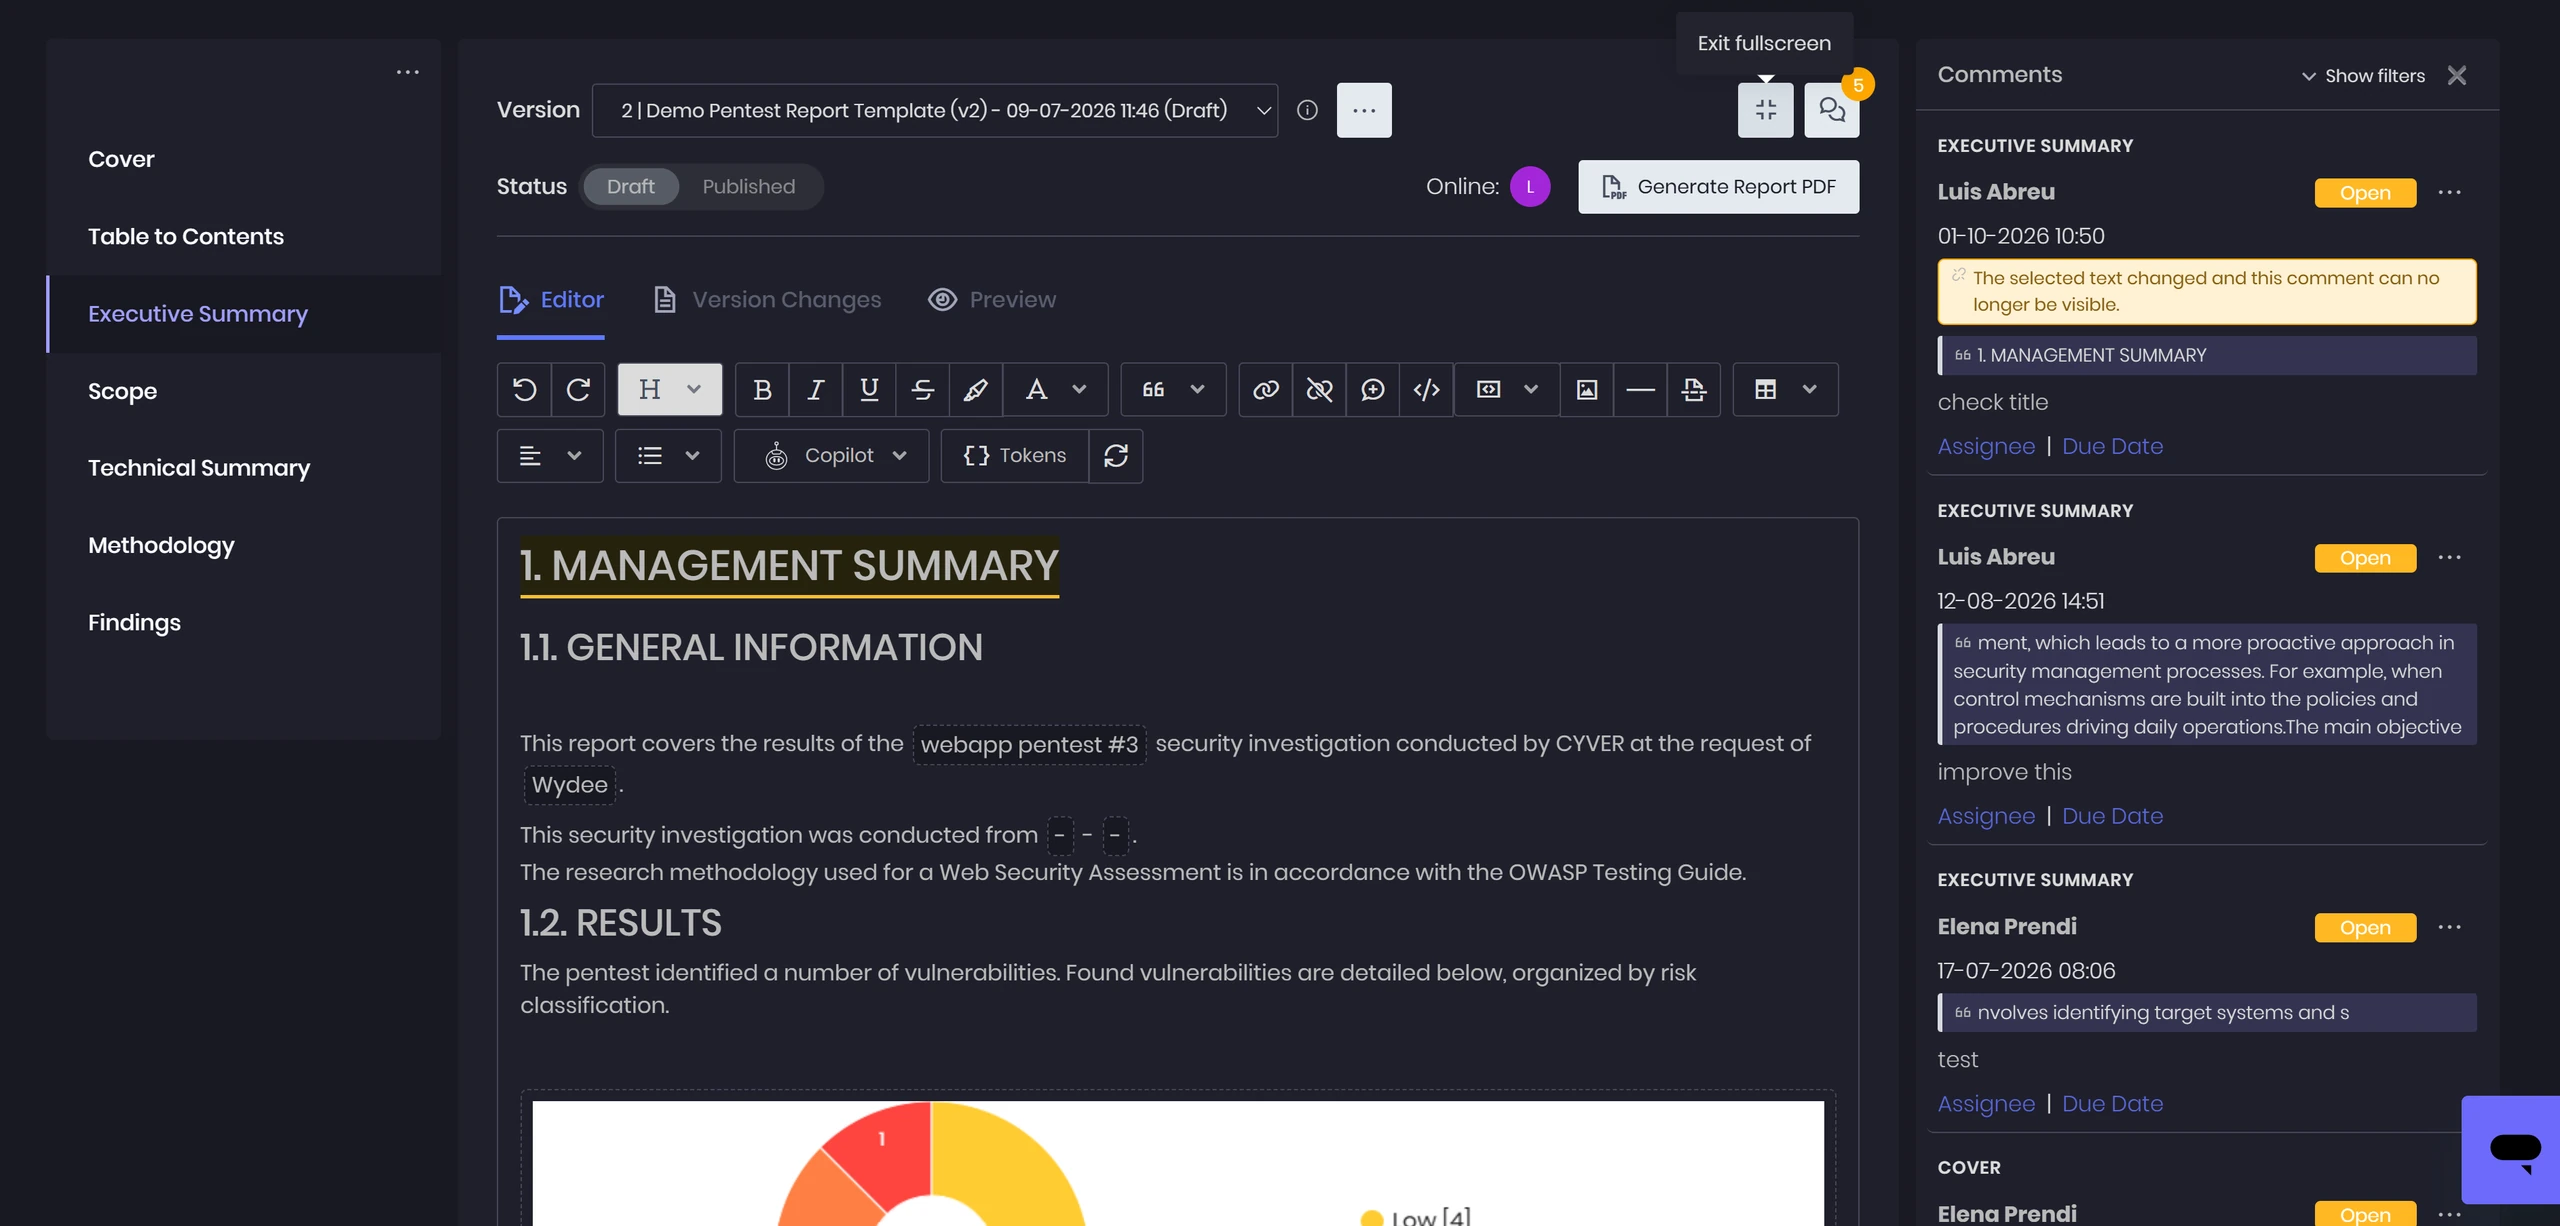The height and width of the screenshot is (1226, 2560).
Task: Click the online user avatar L
Action: click(x=1530, y=187)
